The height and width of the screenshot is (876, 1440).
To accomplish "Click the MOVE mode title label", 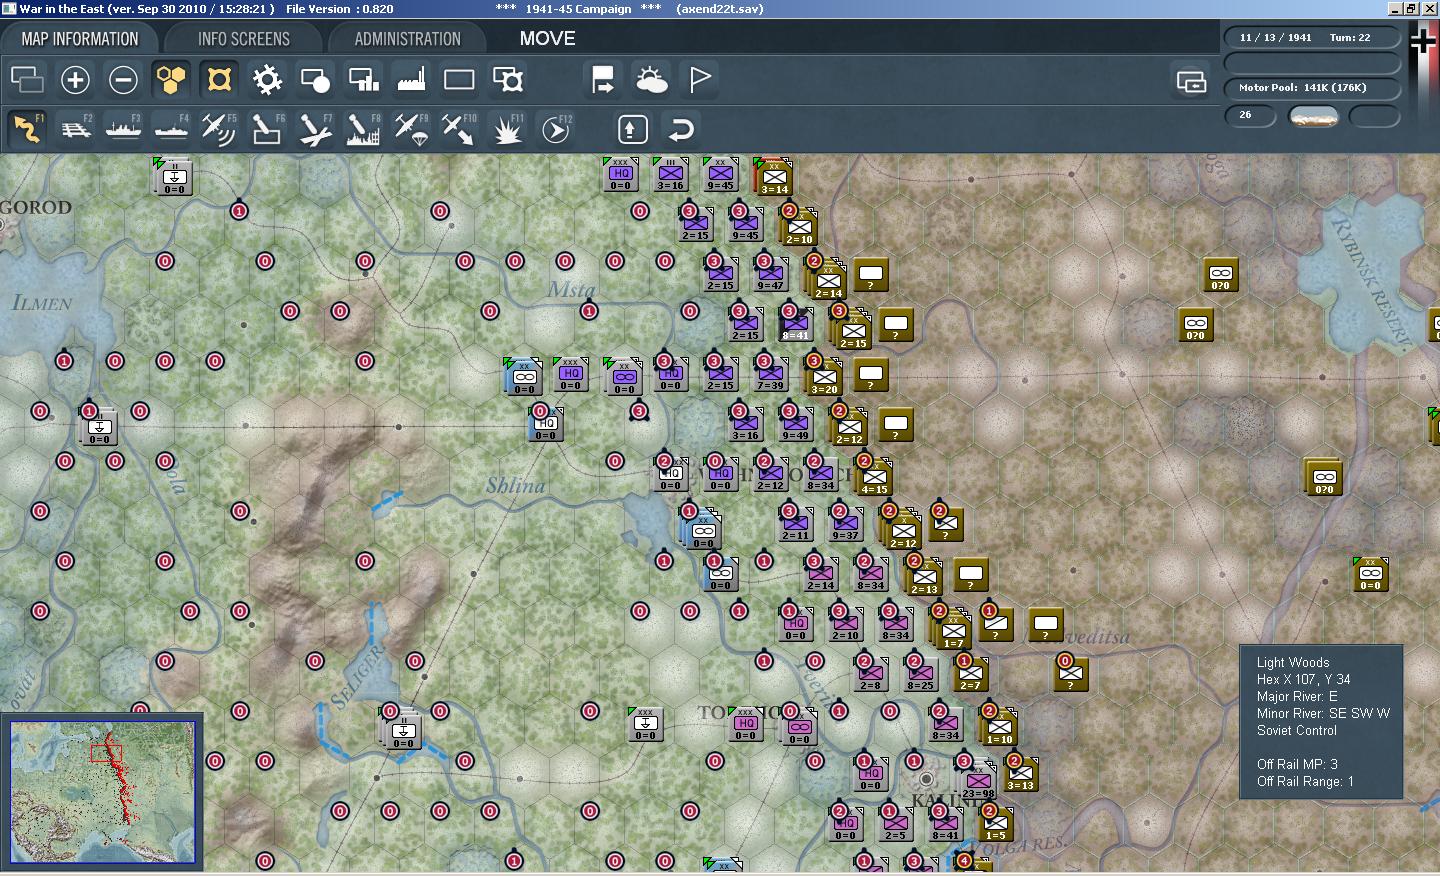I will pyautogui.click(x=547, y=39).
